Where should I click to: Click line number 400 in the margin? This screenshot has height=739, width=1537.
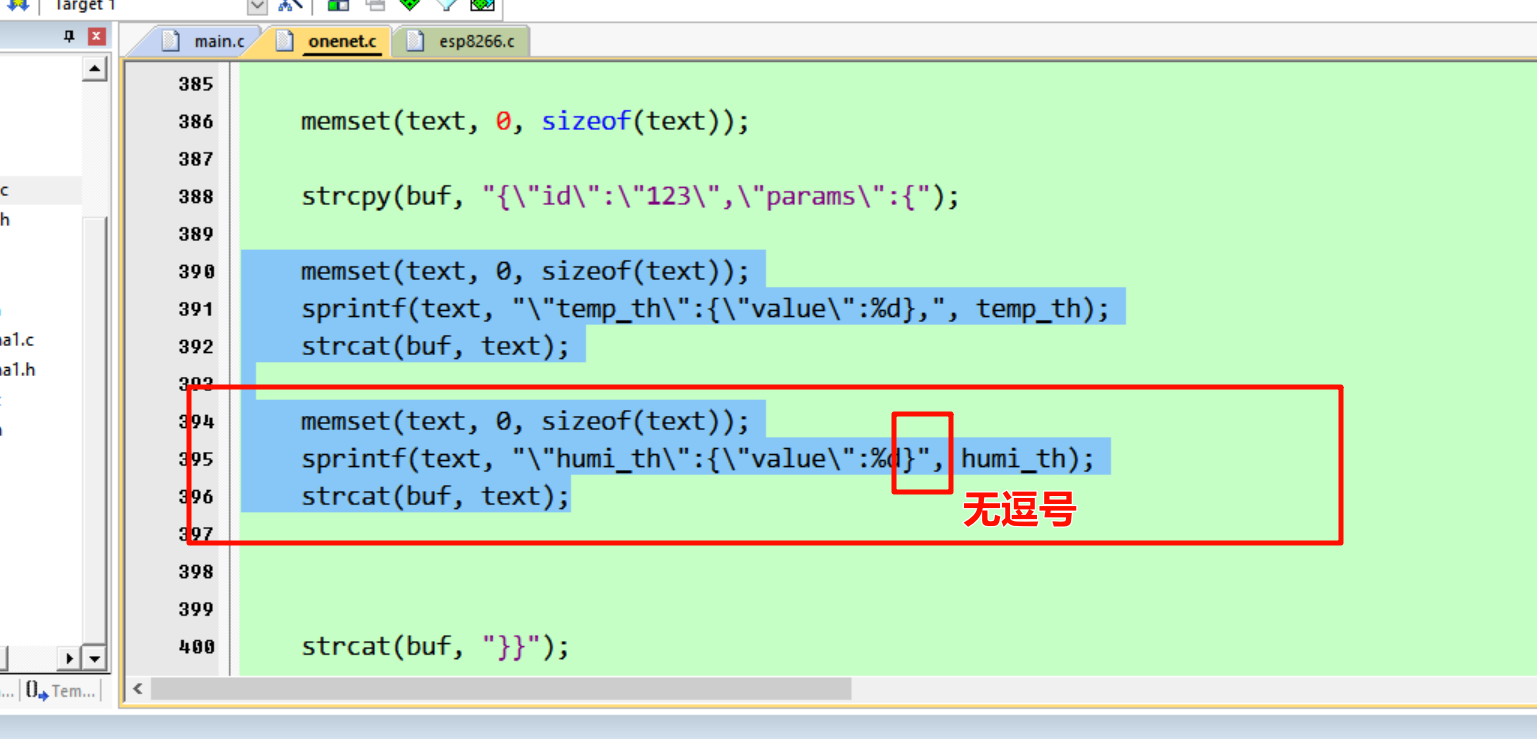[x=196, y=647]
